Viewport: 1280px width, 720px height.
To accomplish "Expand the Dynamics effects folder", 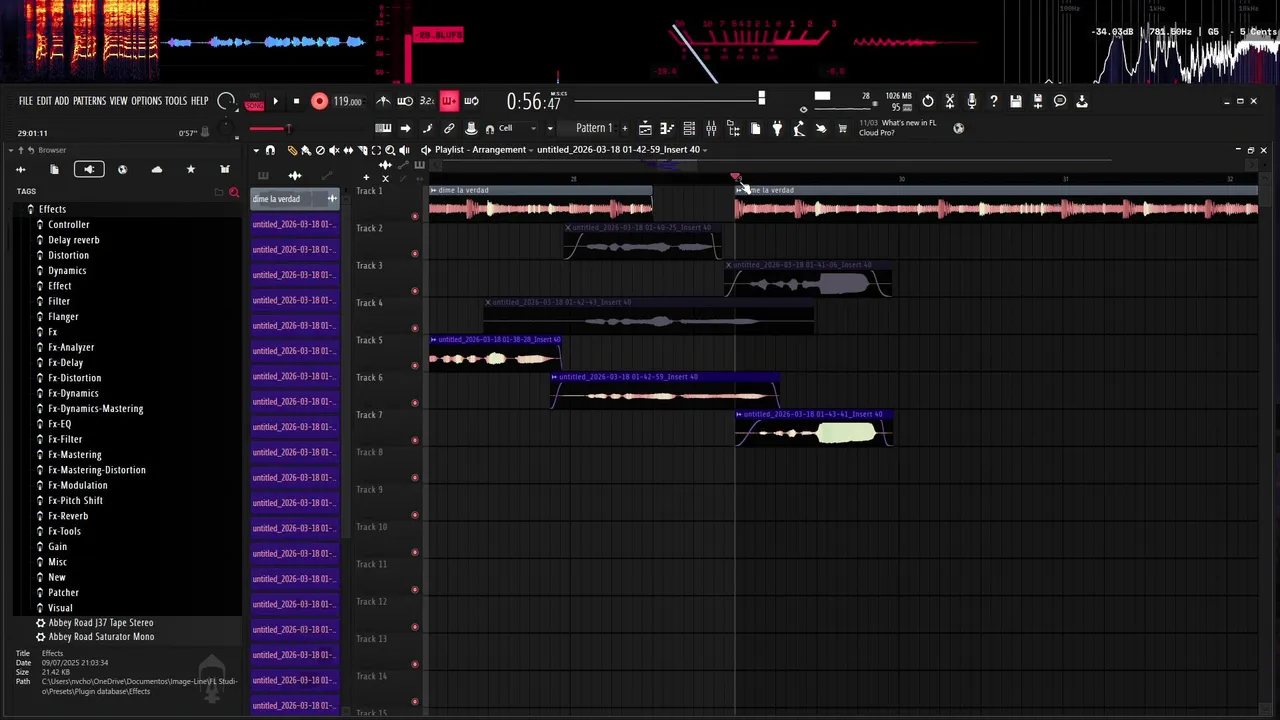I will click(x=67, y=270).
